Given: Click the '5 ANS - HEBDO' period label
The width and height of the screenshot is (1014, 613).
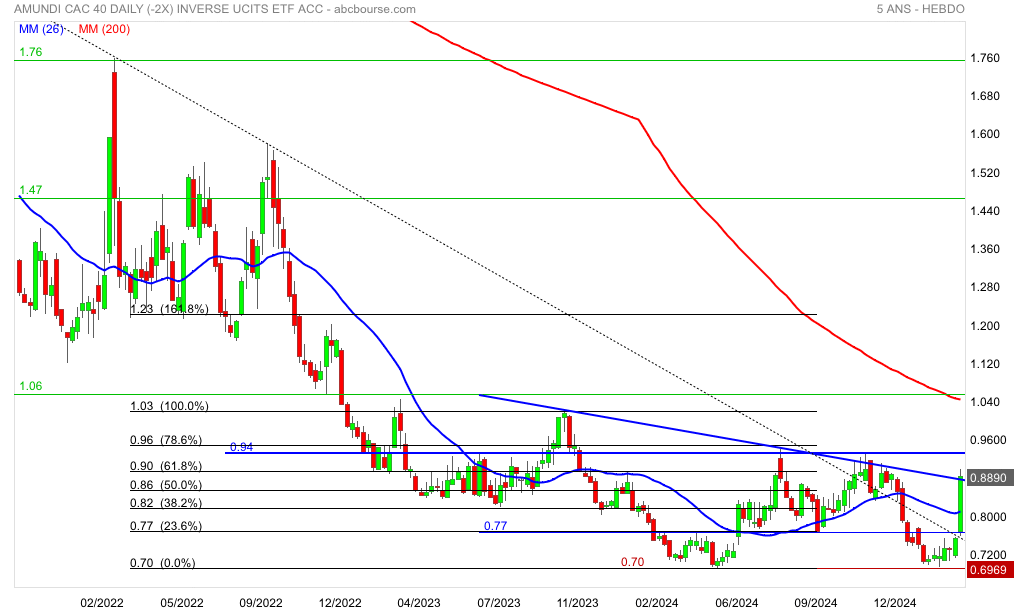Looking at the screenshot, I should click(x=920, y=9).
